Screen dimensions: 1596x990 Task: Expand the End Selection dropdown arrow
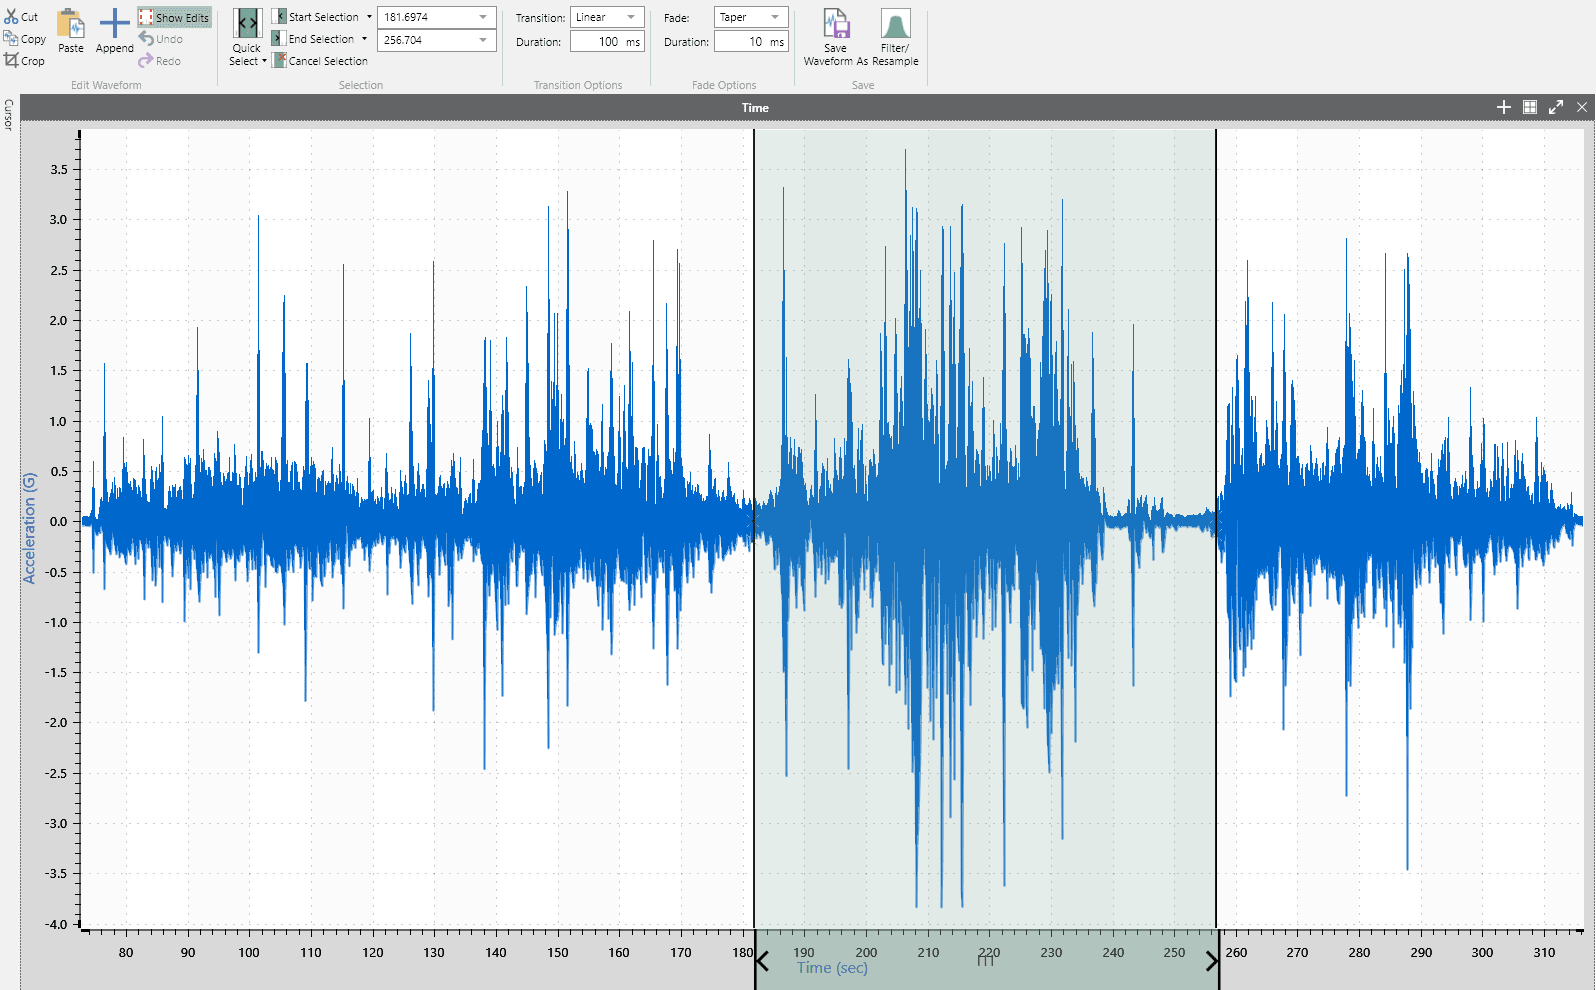point(365,39)
